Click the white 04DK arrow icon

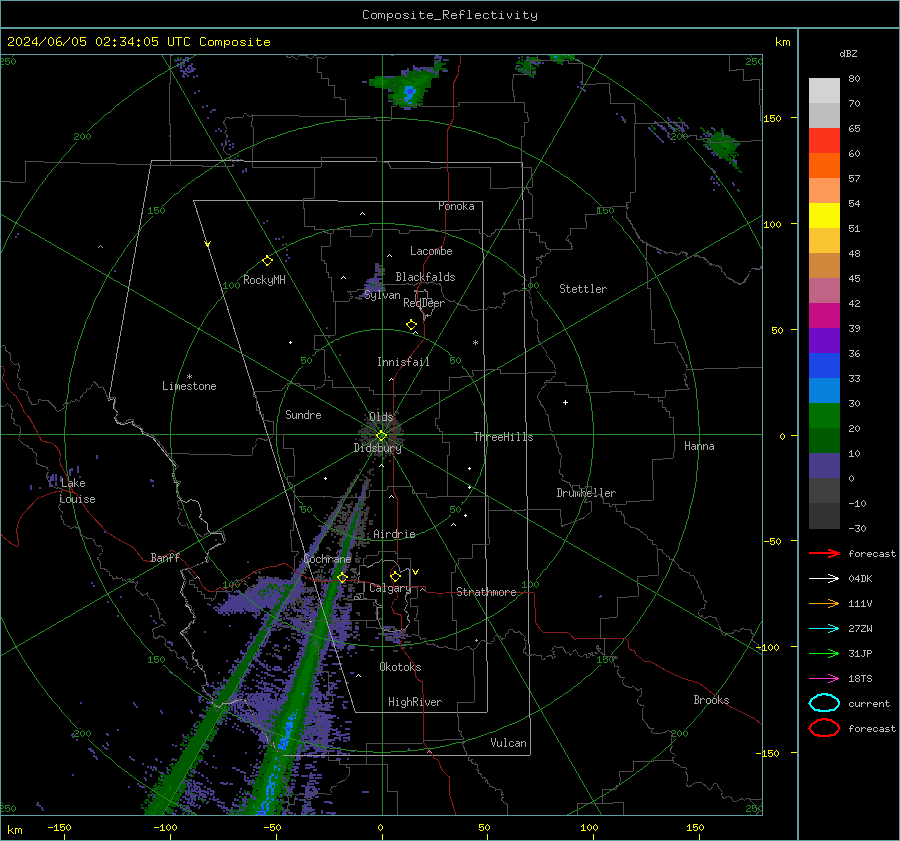tap(824, 579)
